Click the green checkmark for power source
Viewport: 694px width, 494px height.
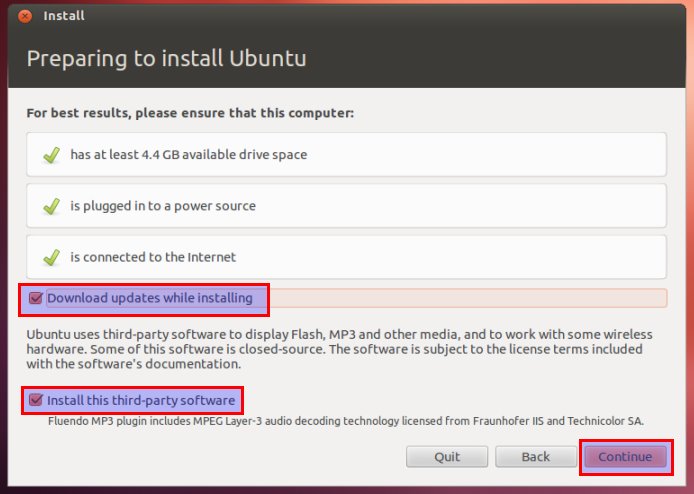coord(50,206)
